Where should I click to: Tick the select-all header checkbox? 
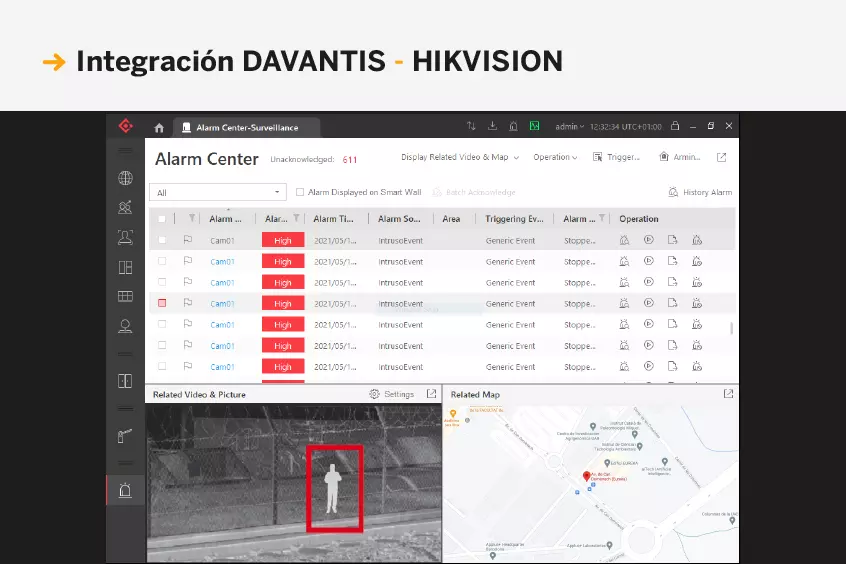pos(162,219)
